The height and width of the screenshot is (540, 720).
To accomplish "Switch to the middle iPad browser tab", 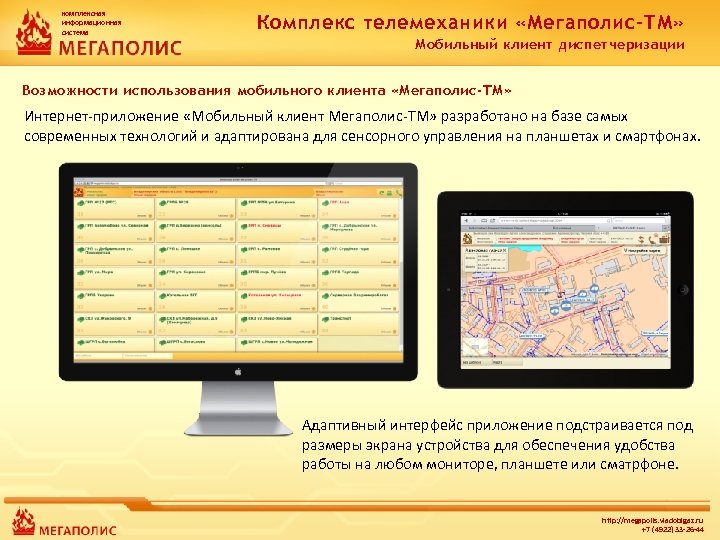I will pos(562,228).
